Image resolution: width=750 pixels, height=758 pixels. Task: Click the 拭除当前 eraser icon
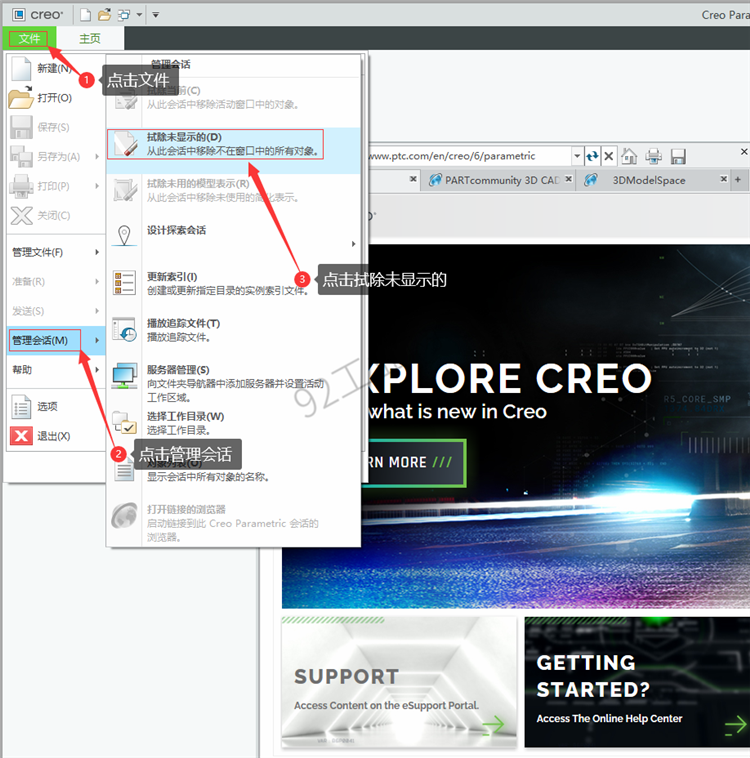pyautogui.click(x=125, y=100)
